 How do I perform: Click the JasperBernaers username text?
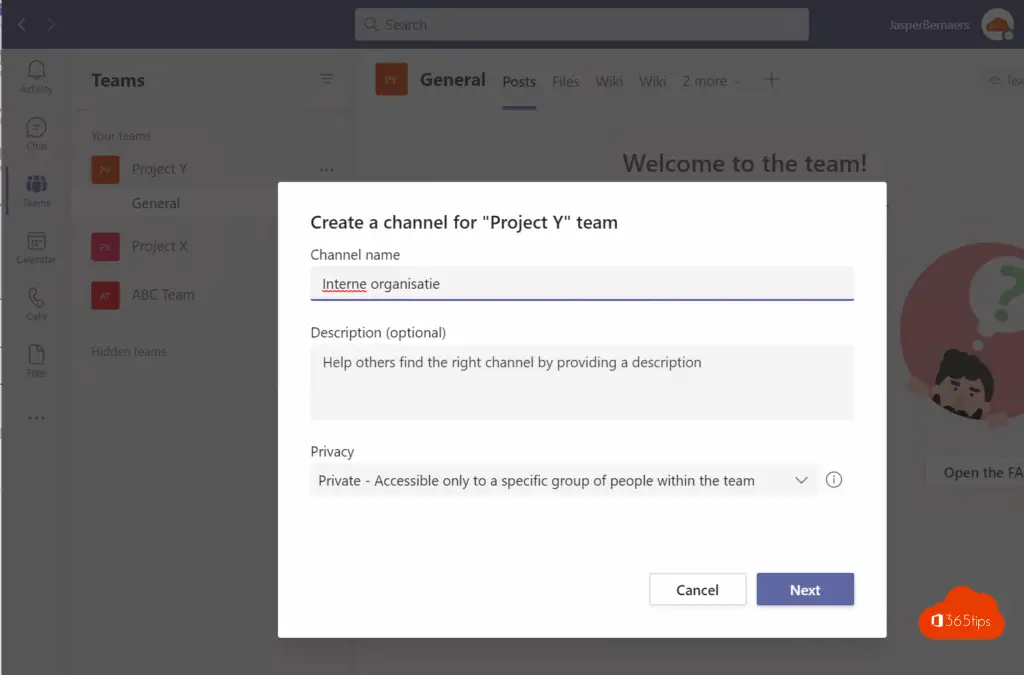[929, 25]
